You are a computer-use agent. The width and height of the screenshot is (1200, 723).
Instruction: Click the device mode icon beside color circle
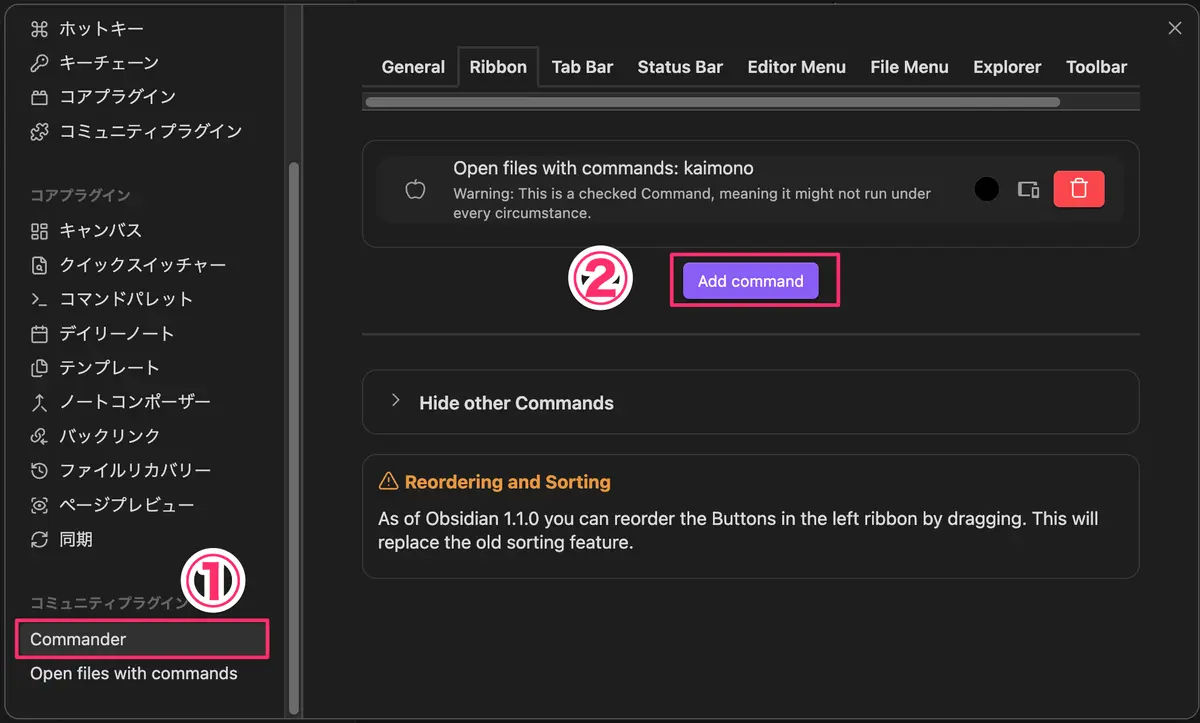(1028, 189)
